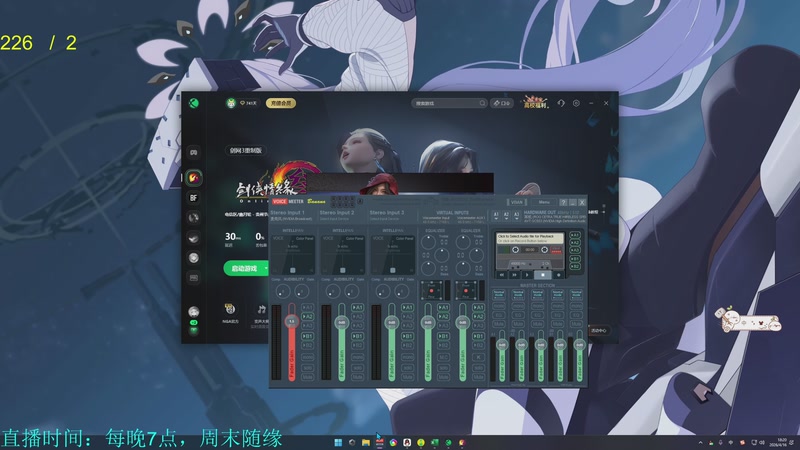Open the headset customer support icon
This screenshot has height=450, width=800.
point(561,103)
